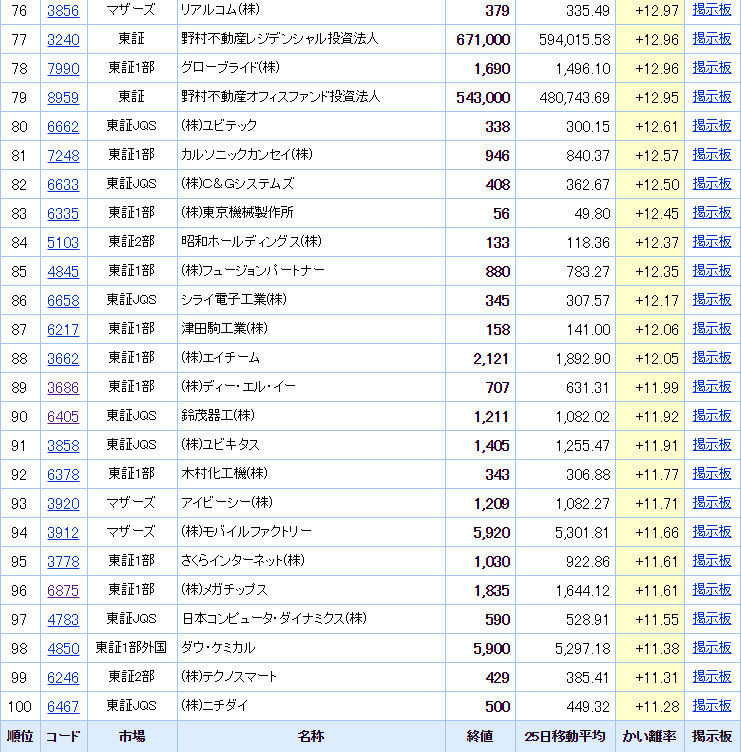Screen dimensions: 741x752
Task: Open 掲示板 link for ダウ・ケミカル
Action: 712,647
